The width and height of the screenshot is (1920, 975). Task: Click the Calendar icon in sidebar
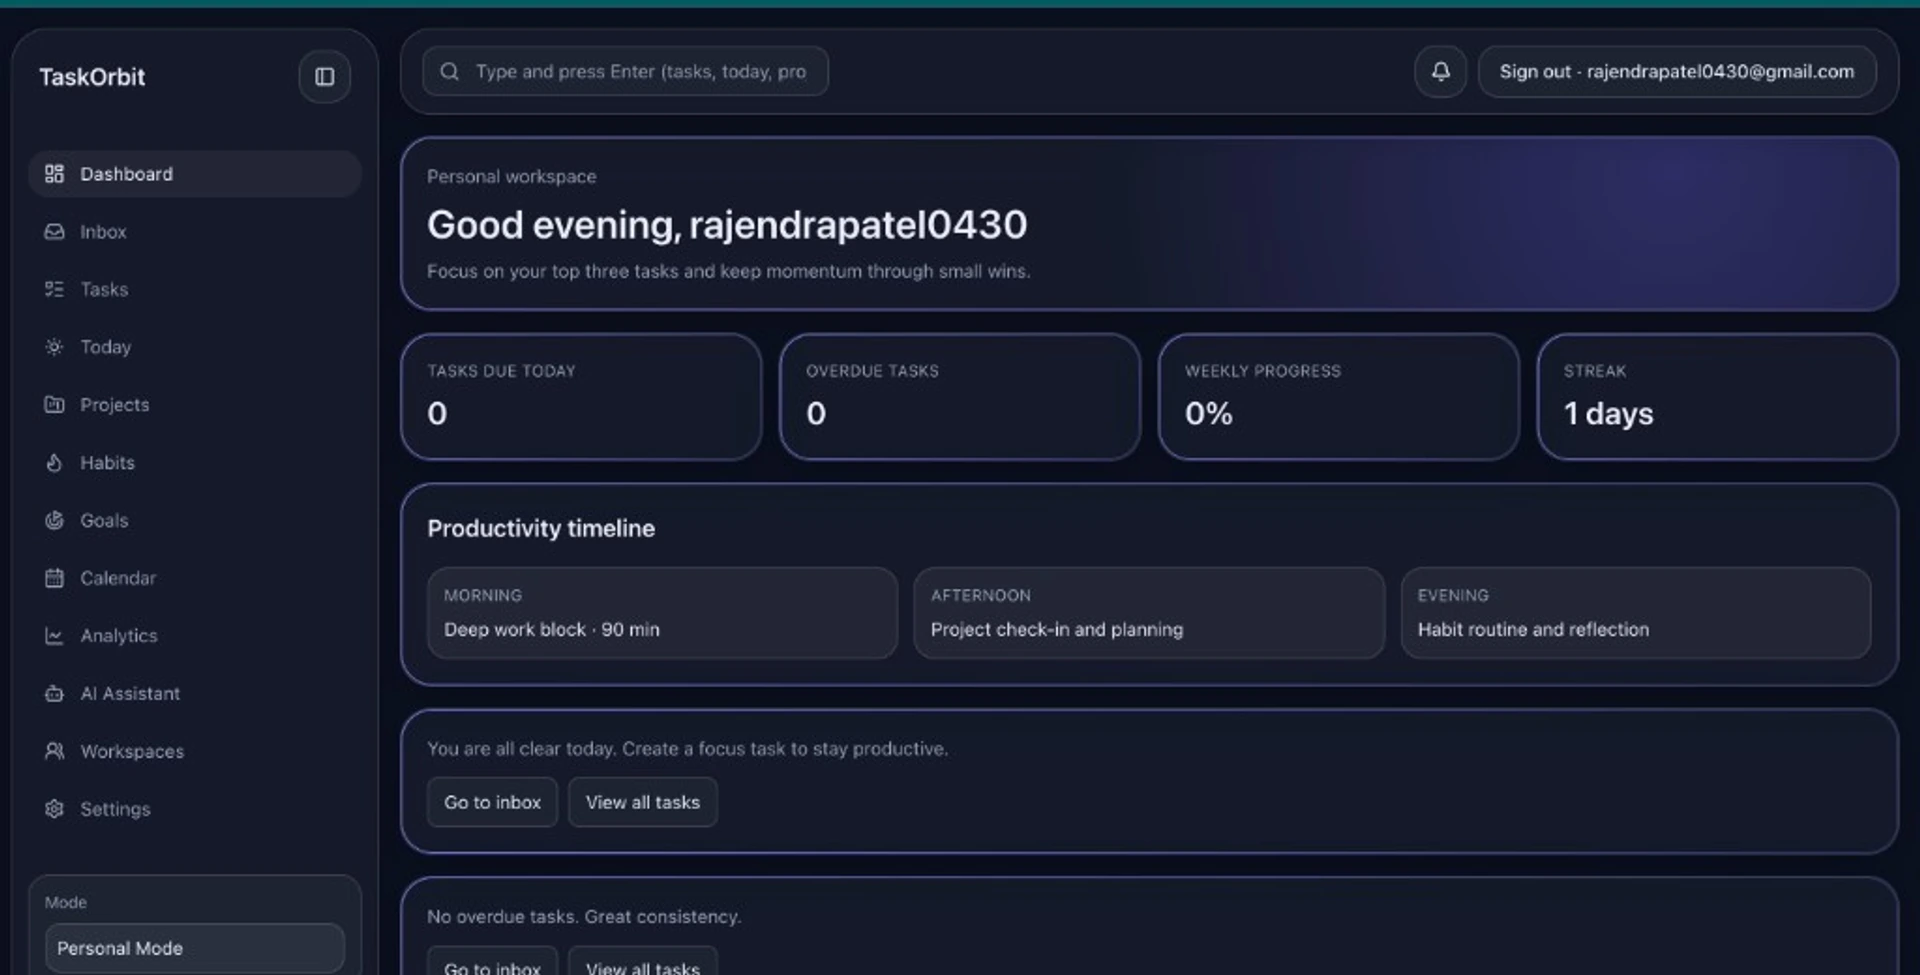[55, 578]
